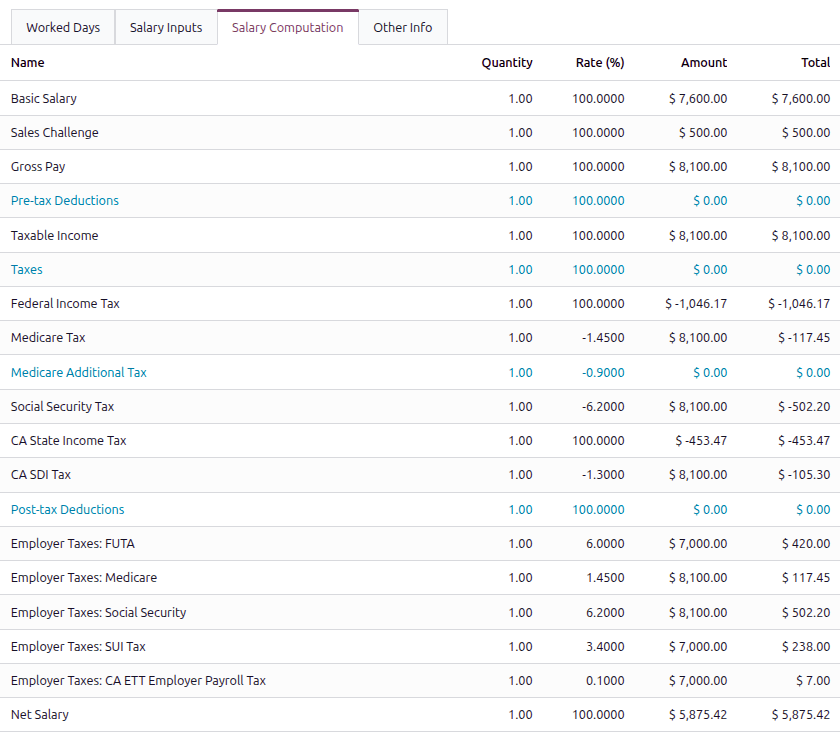
Task: Click the Net Salary total $ 5,875.42
Action: pos(801,714)
